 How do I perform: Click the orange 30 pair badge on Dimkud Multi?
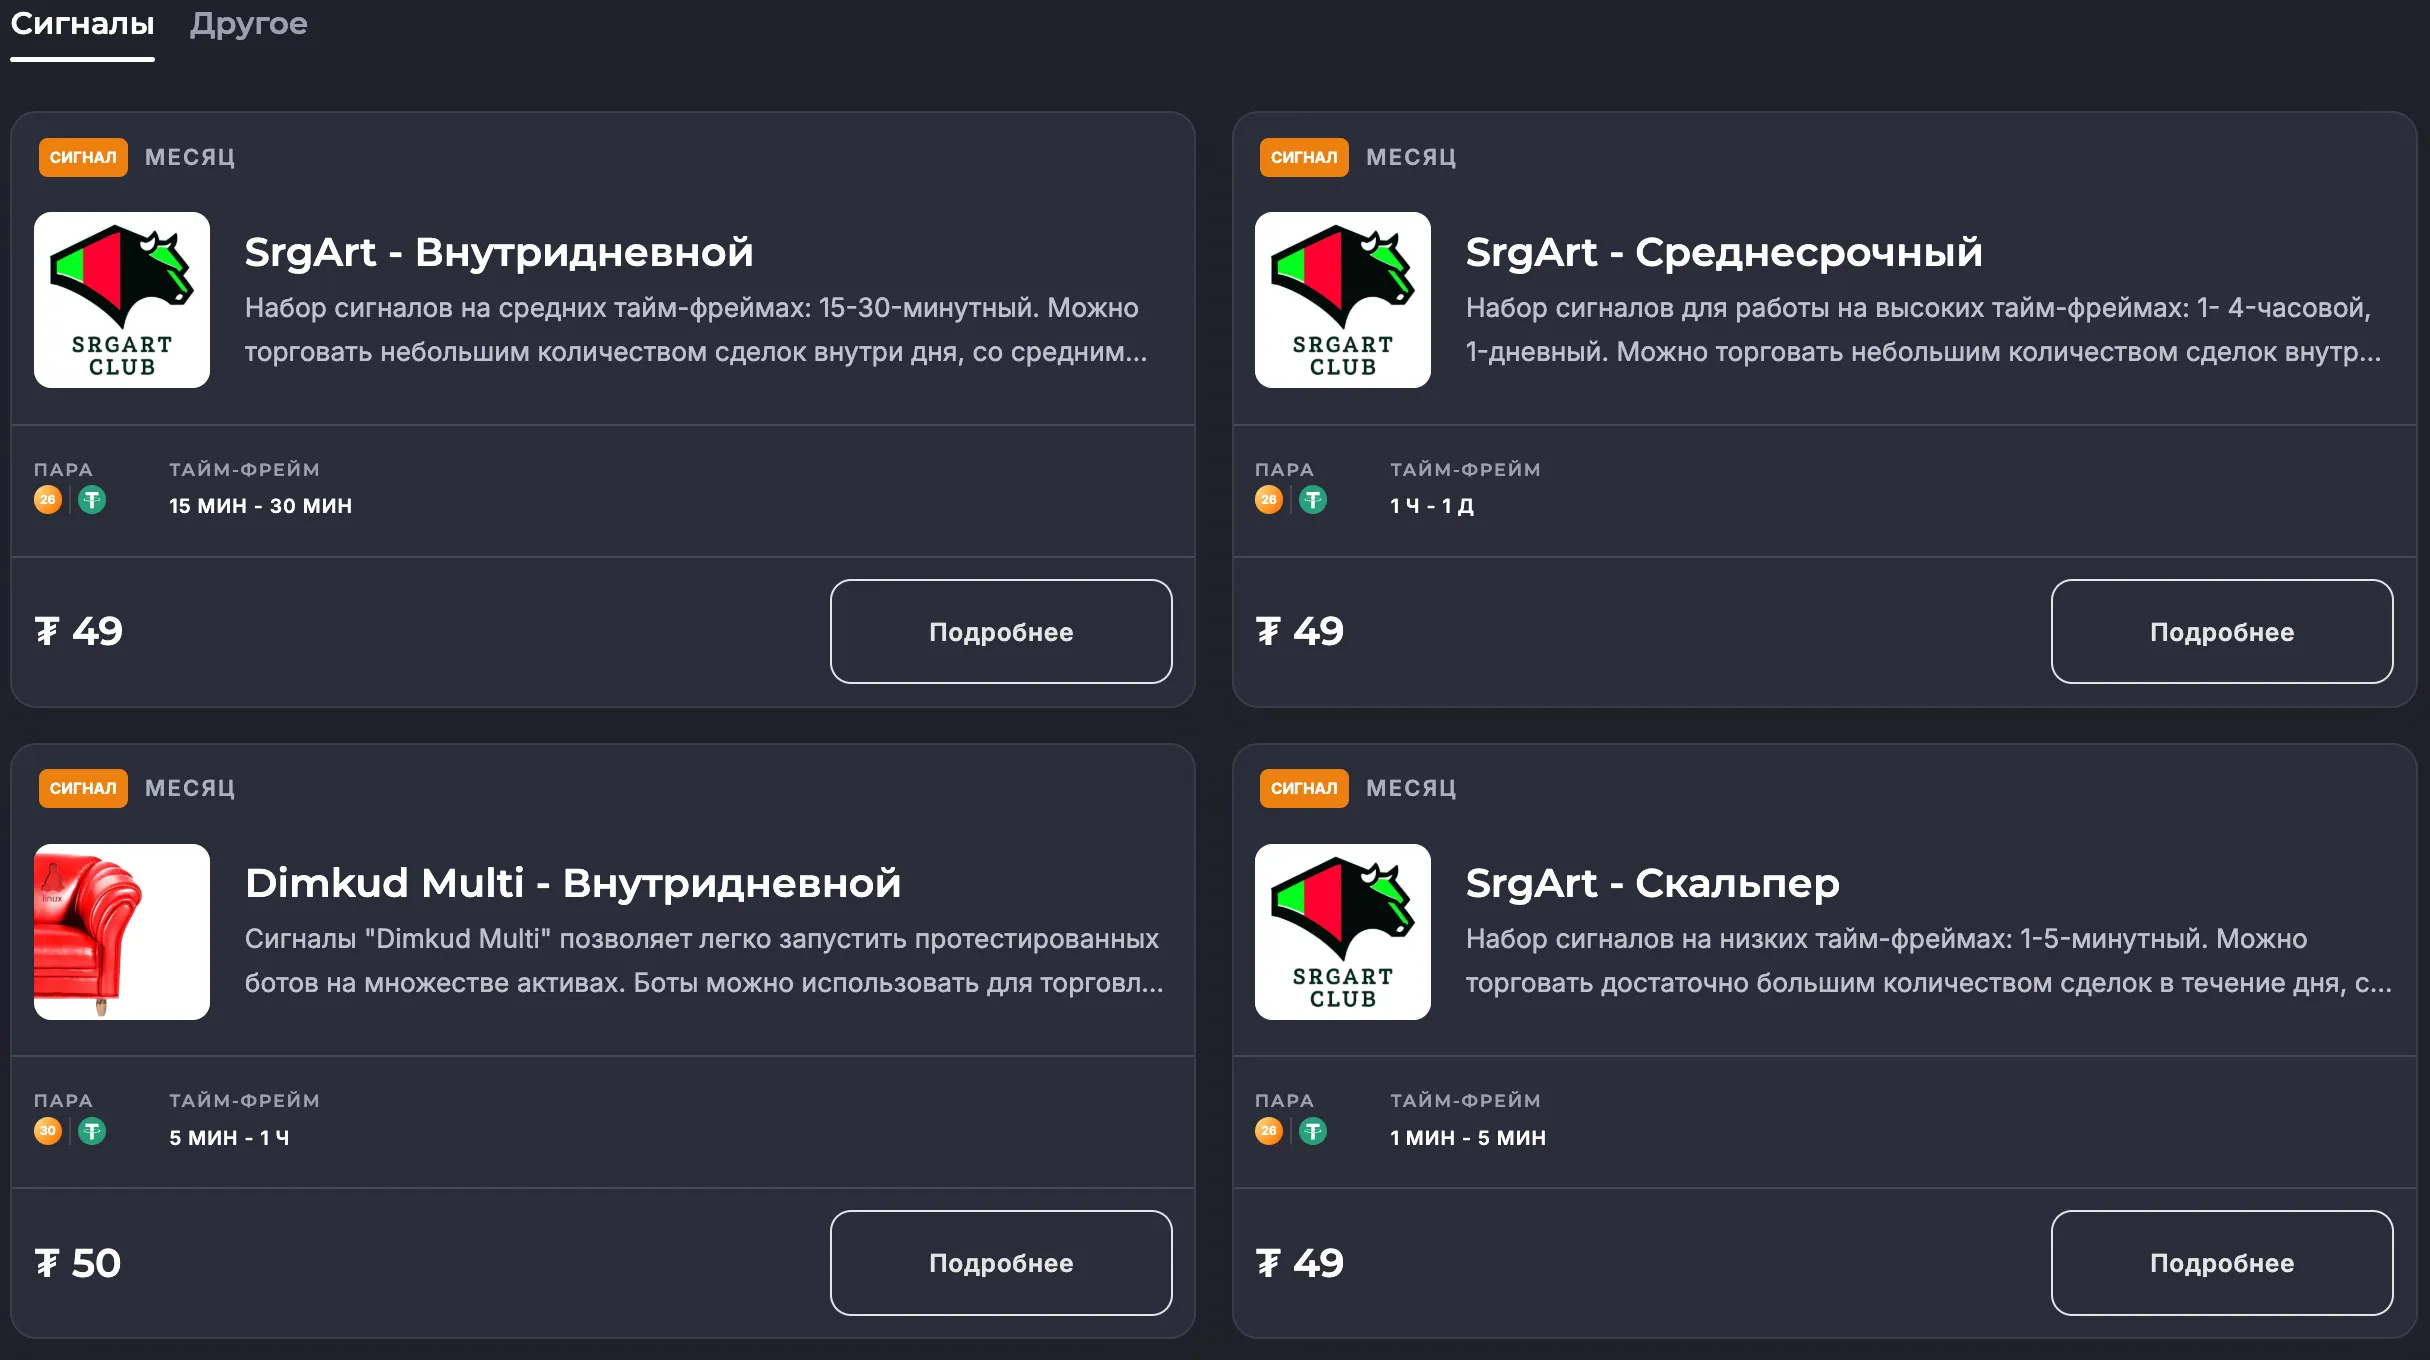pyautogui.click(x=47, y=1131)
